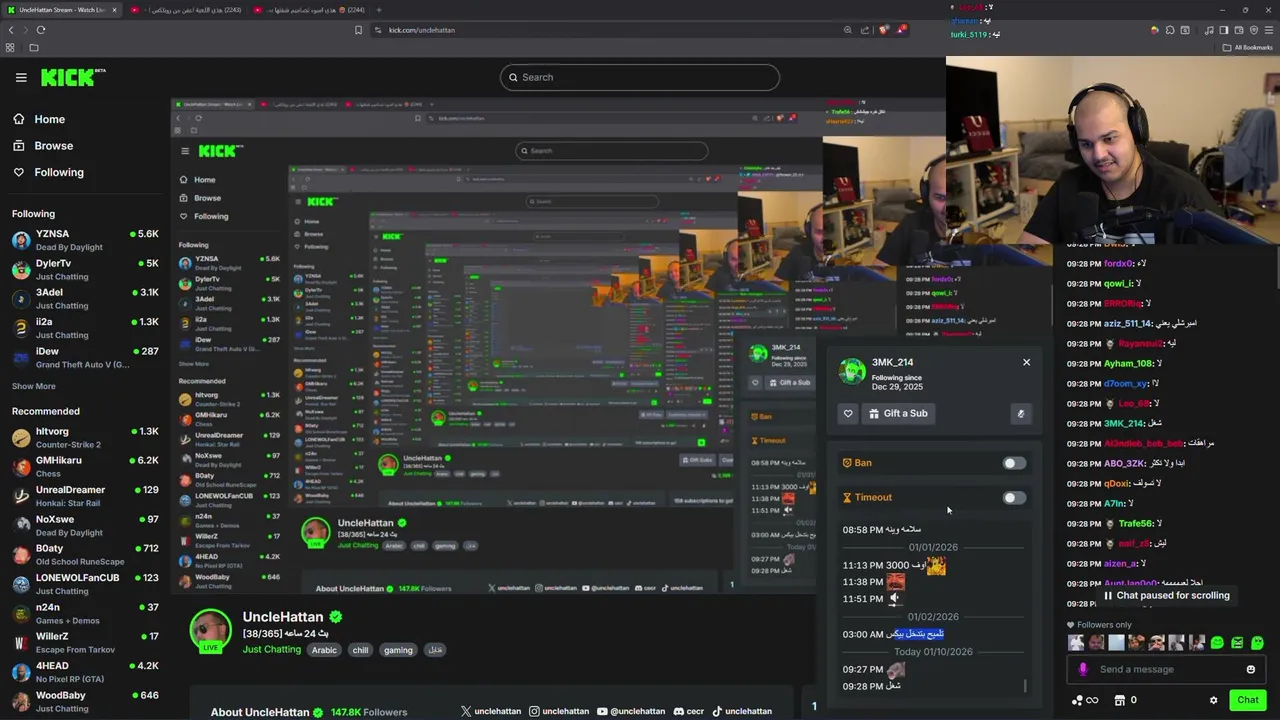Click the Just Chatting category link
This screenshot has height=720, width=1280.
(272, 650)
